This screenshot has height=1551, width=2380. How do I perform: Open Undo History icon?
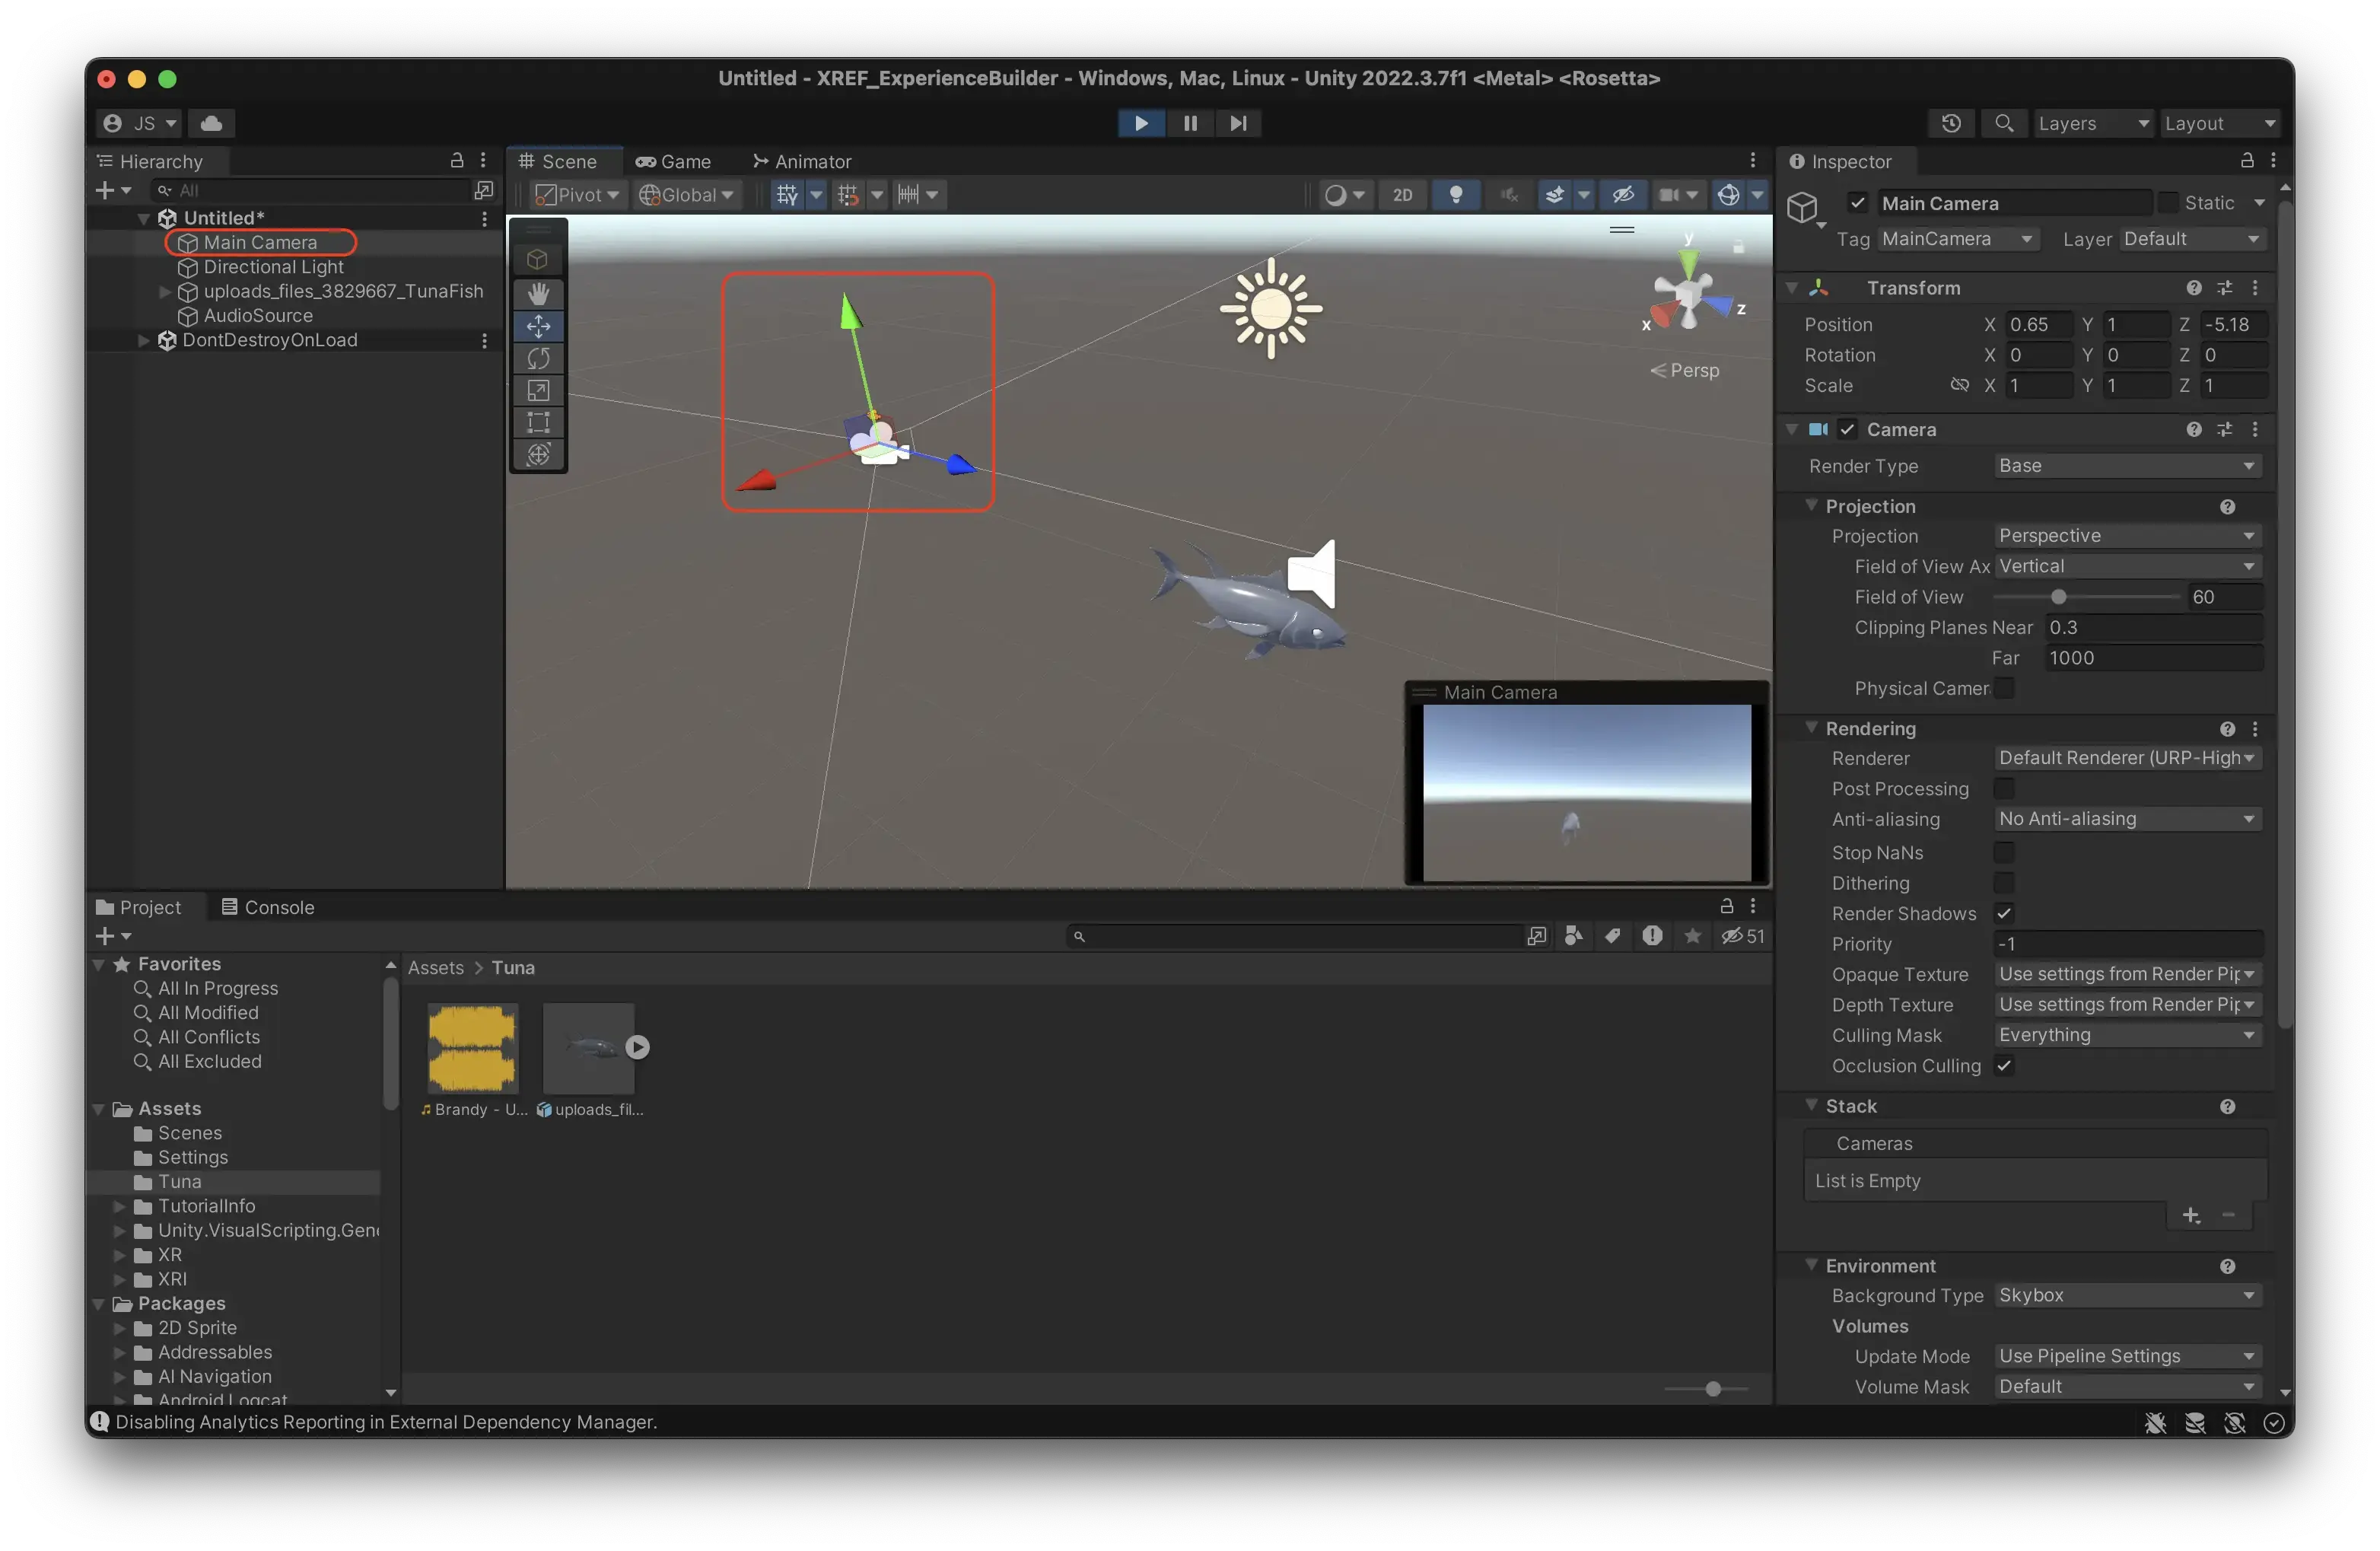(x=1951, y=123)
